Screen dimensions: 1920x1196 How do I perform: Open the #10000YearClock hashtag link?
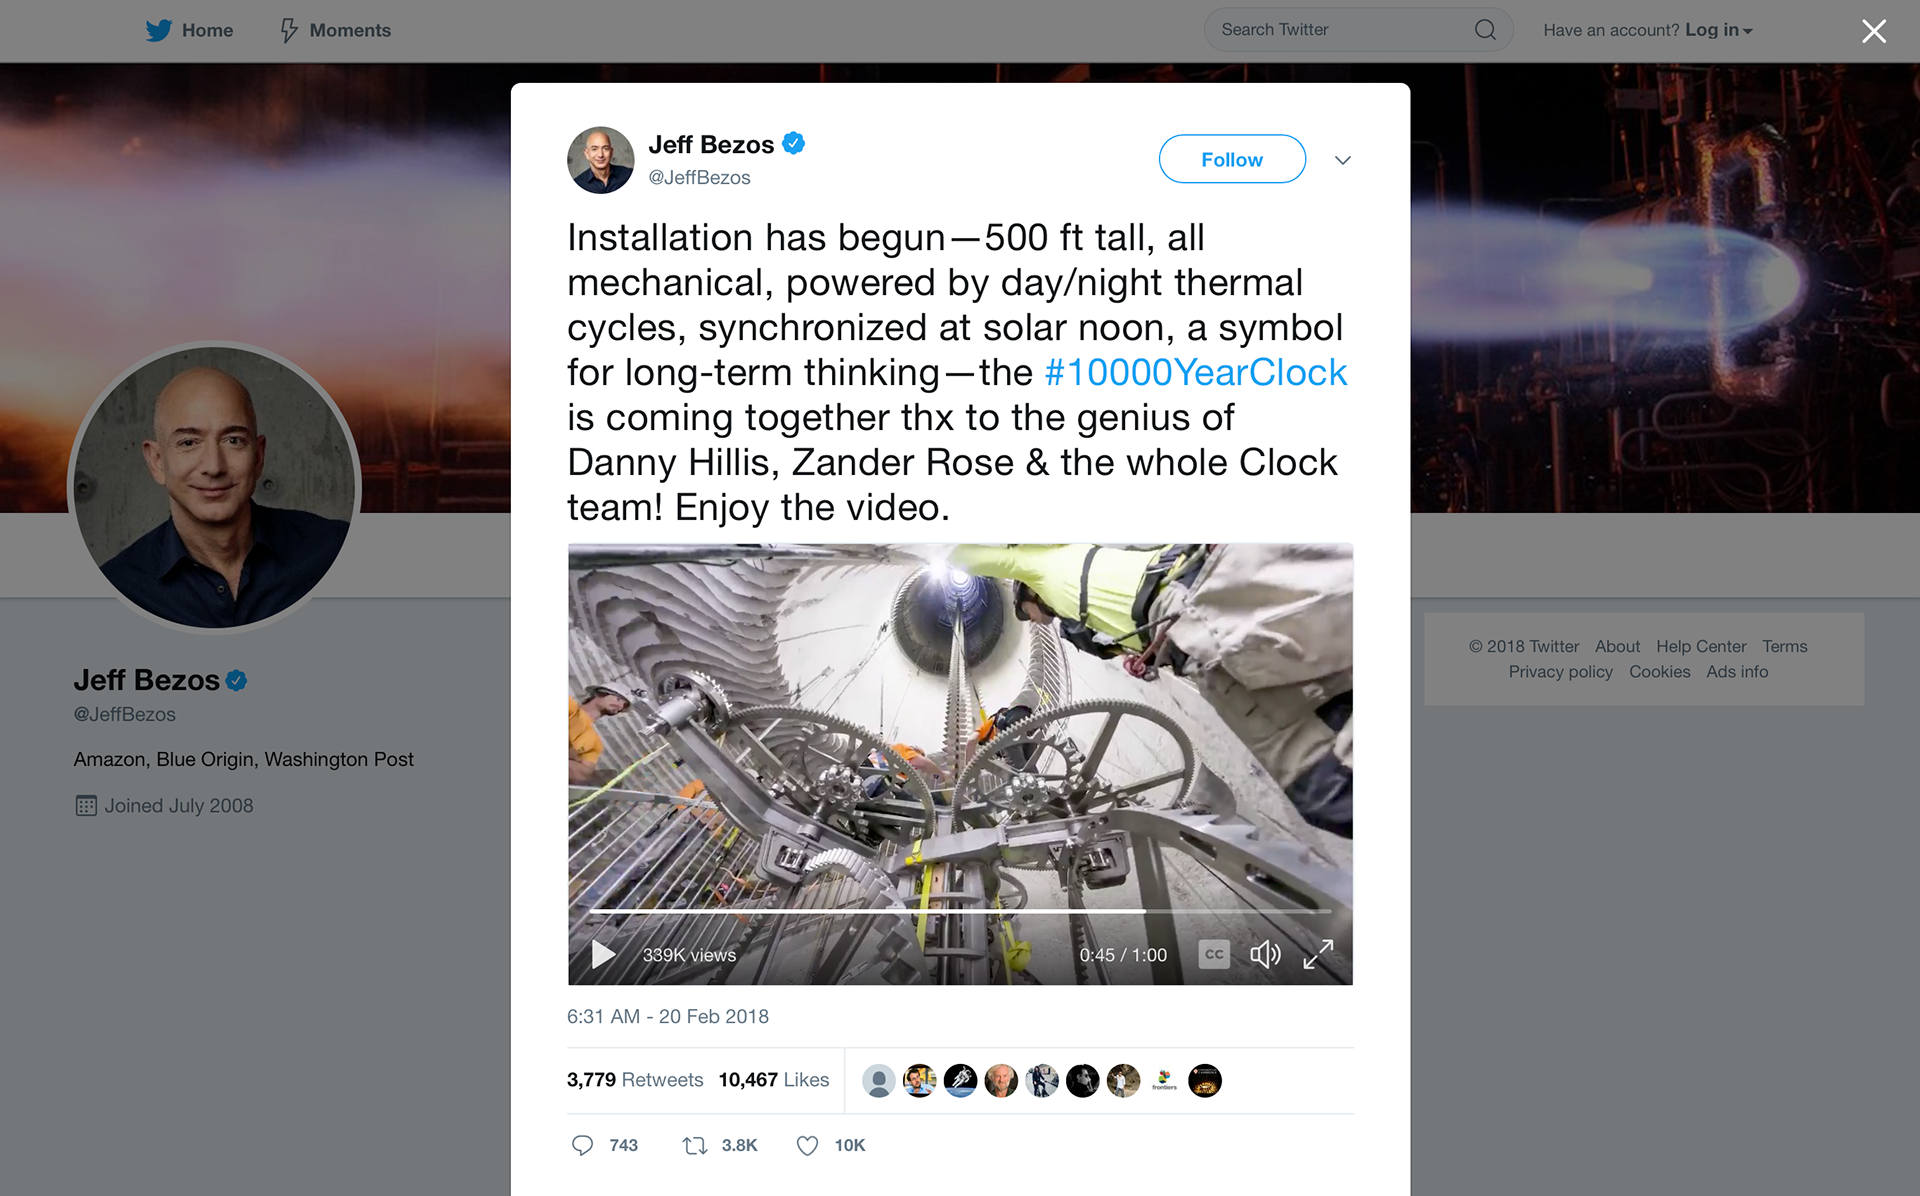(x=1196, y=372)
